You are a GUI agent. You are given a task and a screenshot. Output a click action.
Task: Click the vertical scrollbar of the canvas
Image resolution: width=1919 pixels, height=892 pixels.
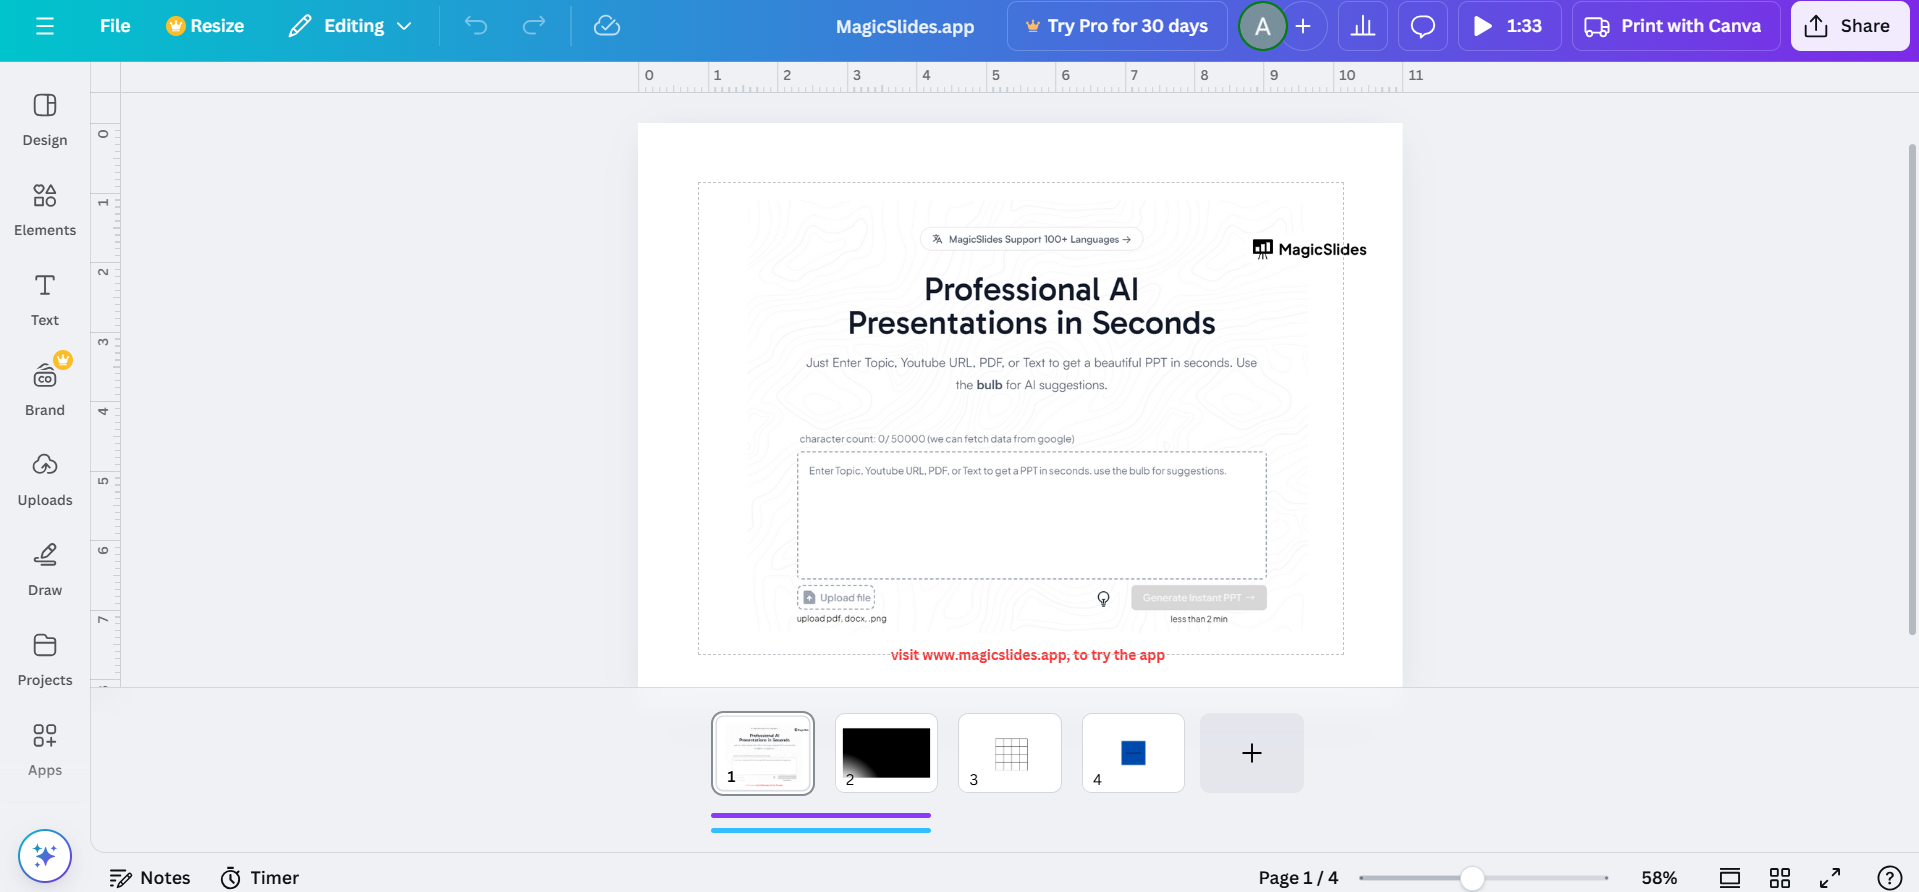[x=1912, y=390]
